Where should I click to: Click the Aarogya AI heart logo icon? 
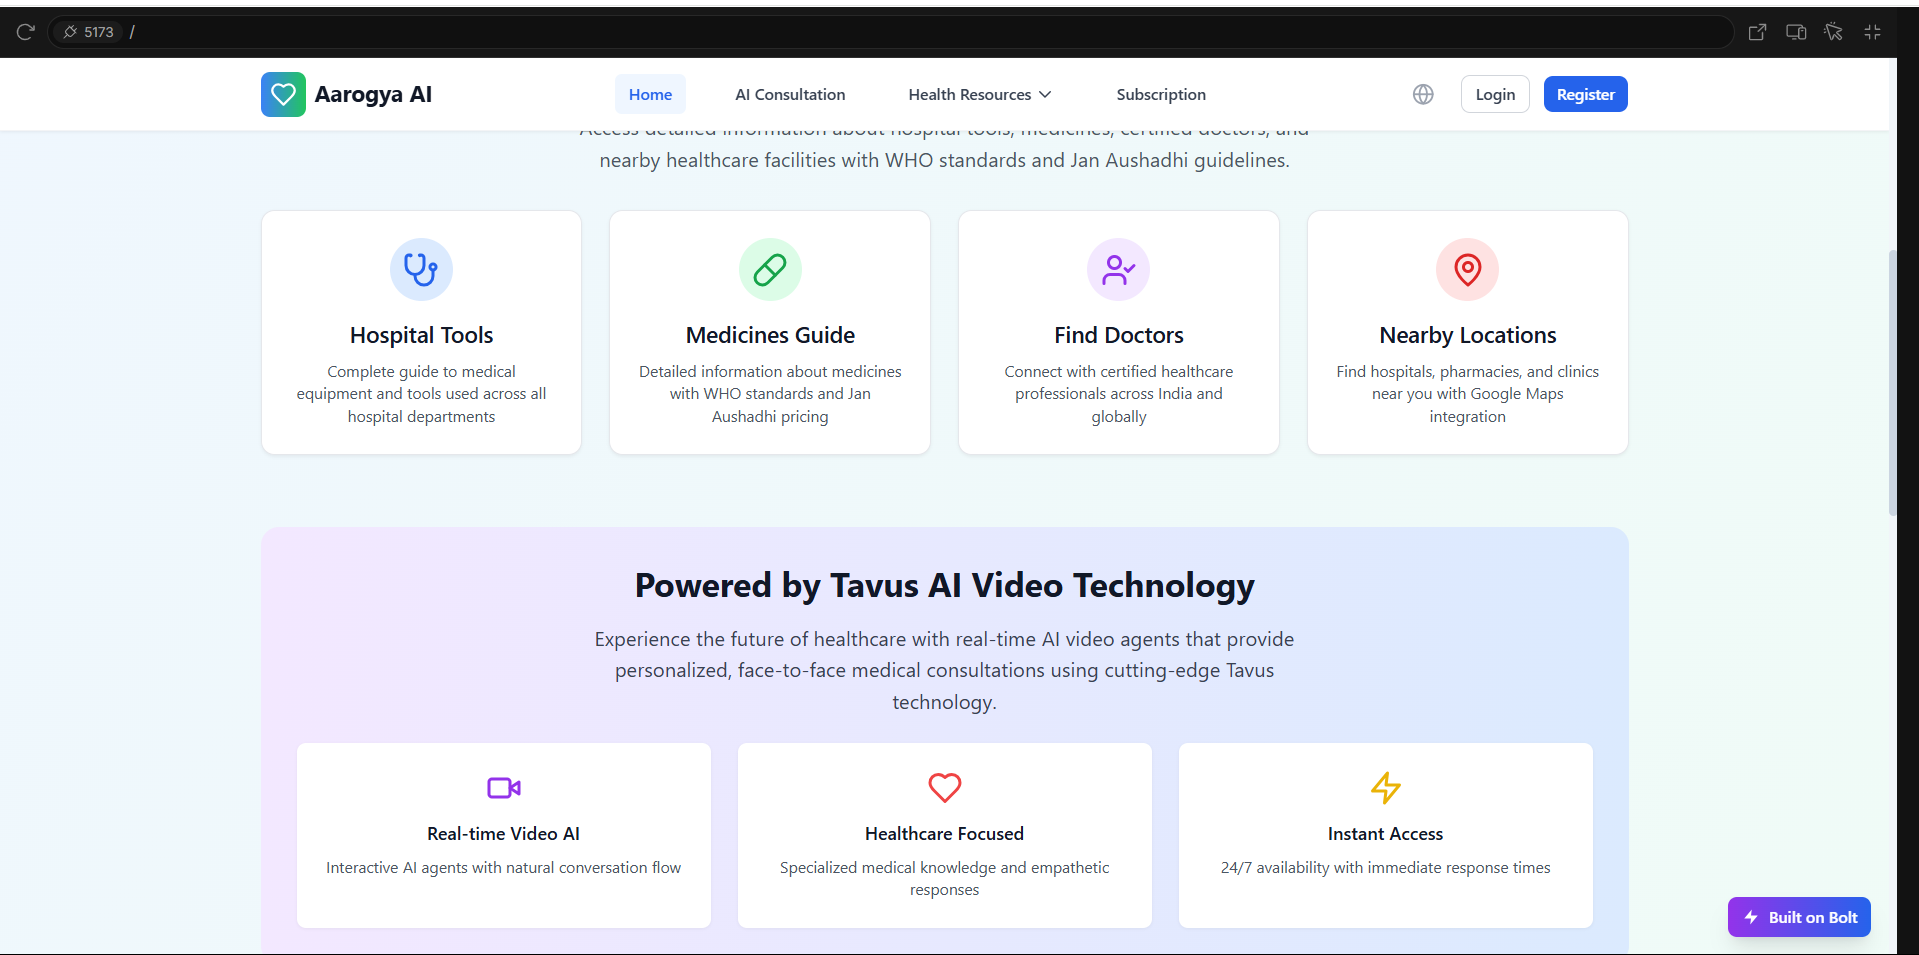[x=283, y=94]
